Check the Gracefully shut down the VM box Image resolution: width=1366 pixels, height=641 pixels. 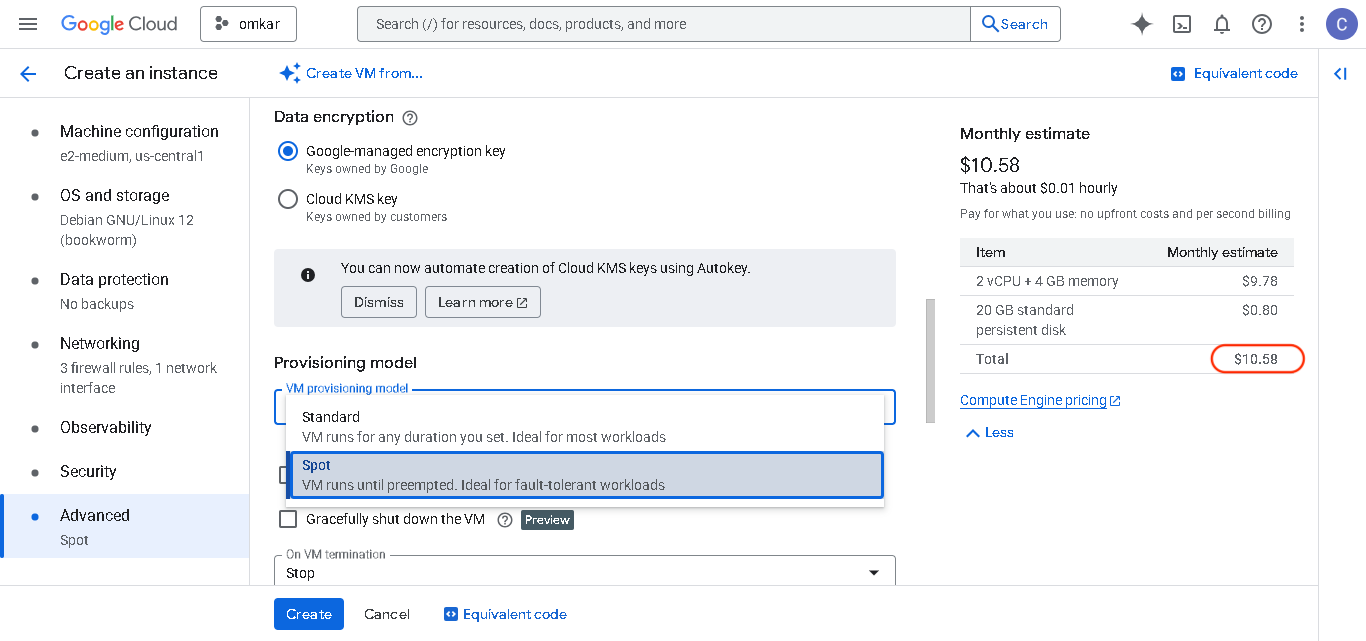click(x=288, y=519)
